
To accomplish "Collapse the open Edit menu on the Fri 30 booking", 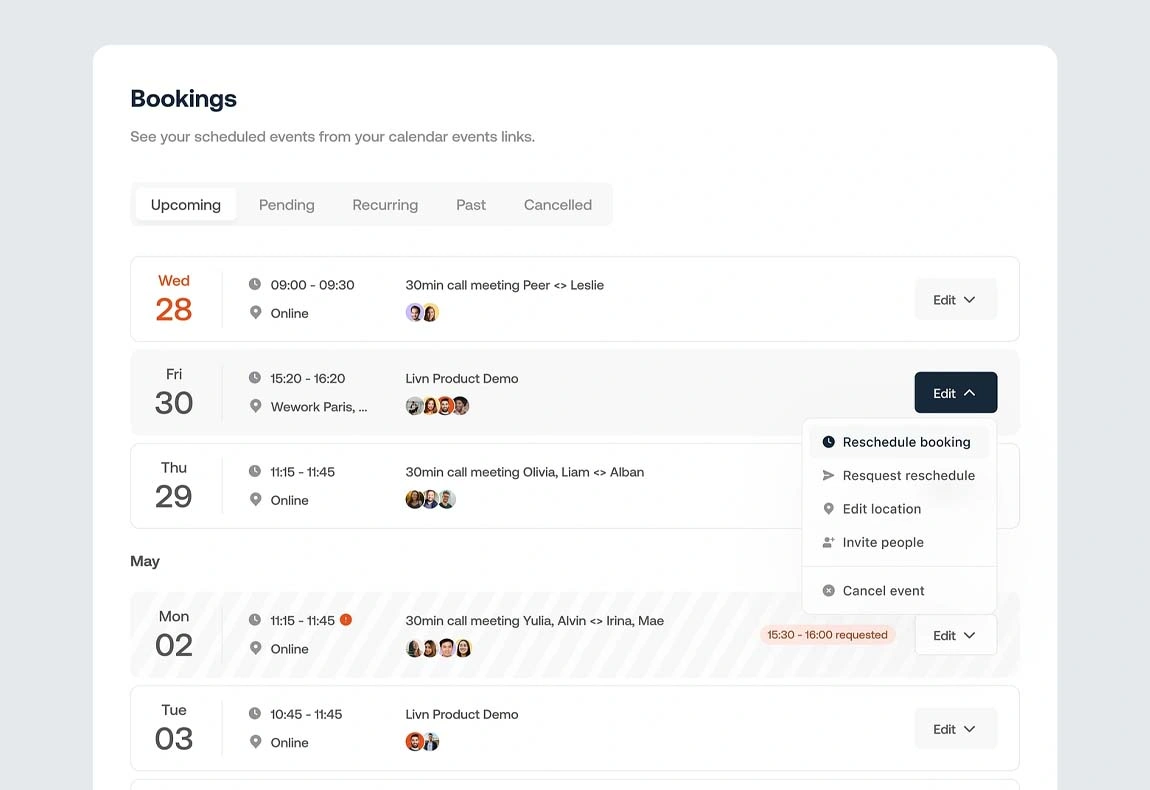I will pos(955,392).
